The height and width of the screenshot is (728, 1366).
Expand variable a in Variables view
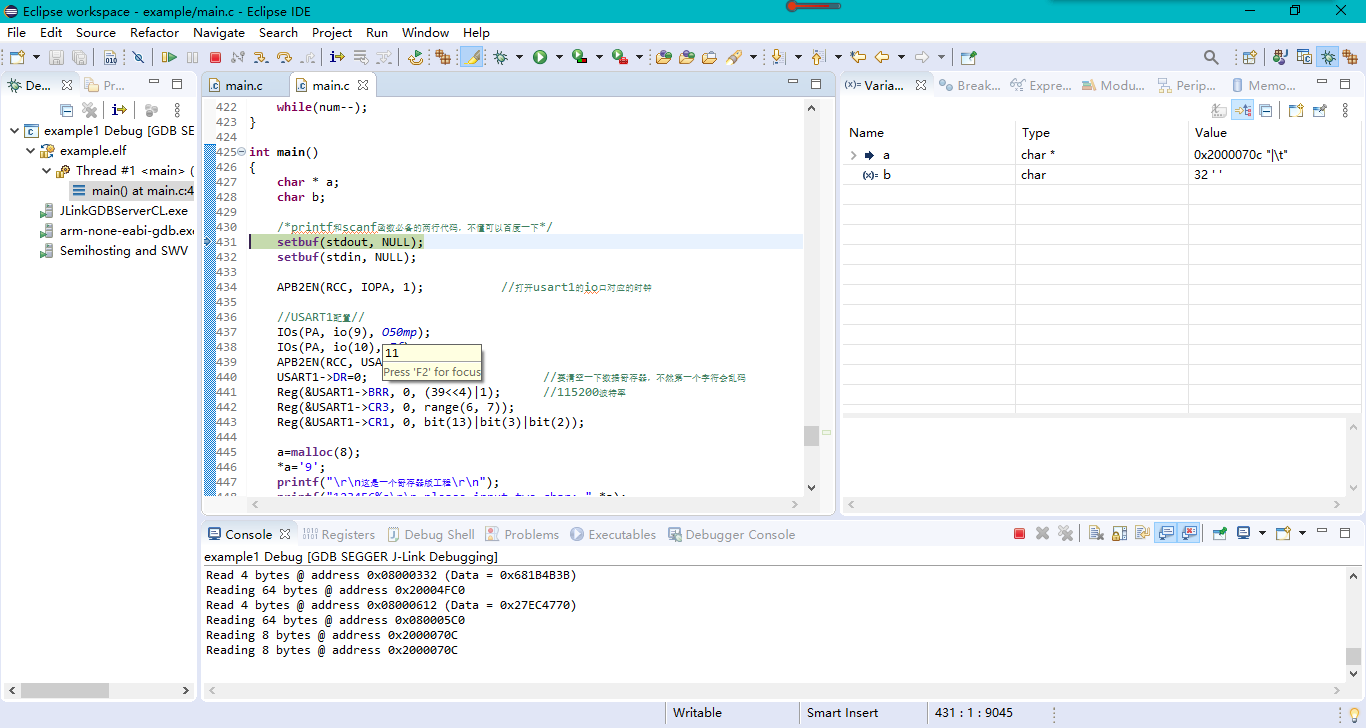(x=853, y=155)
